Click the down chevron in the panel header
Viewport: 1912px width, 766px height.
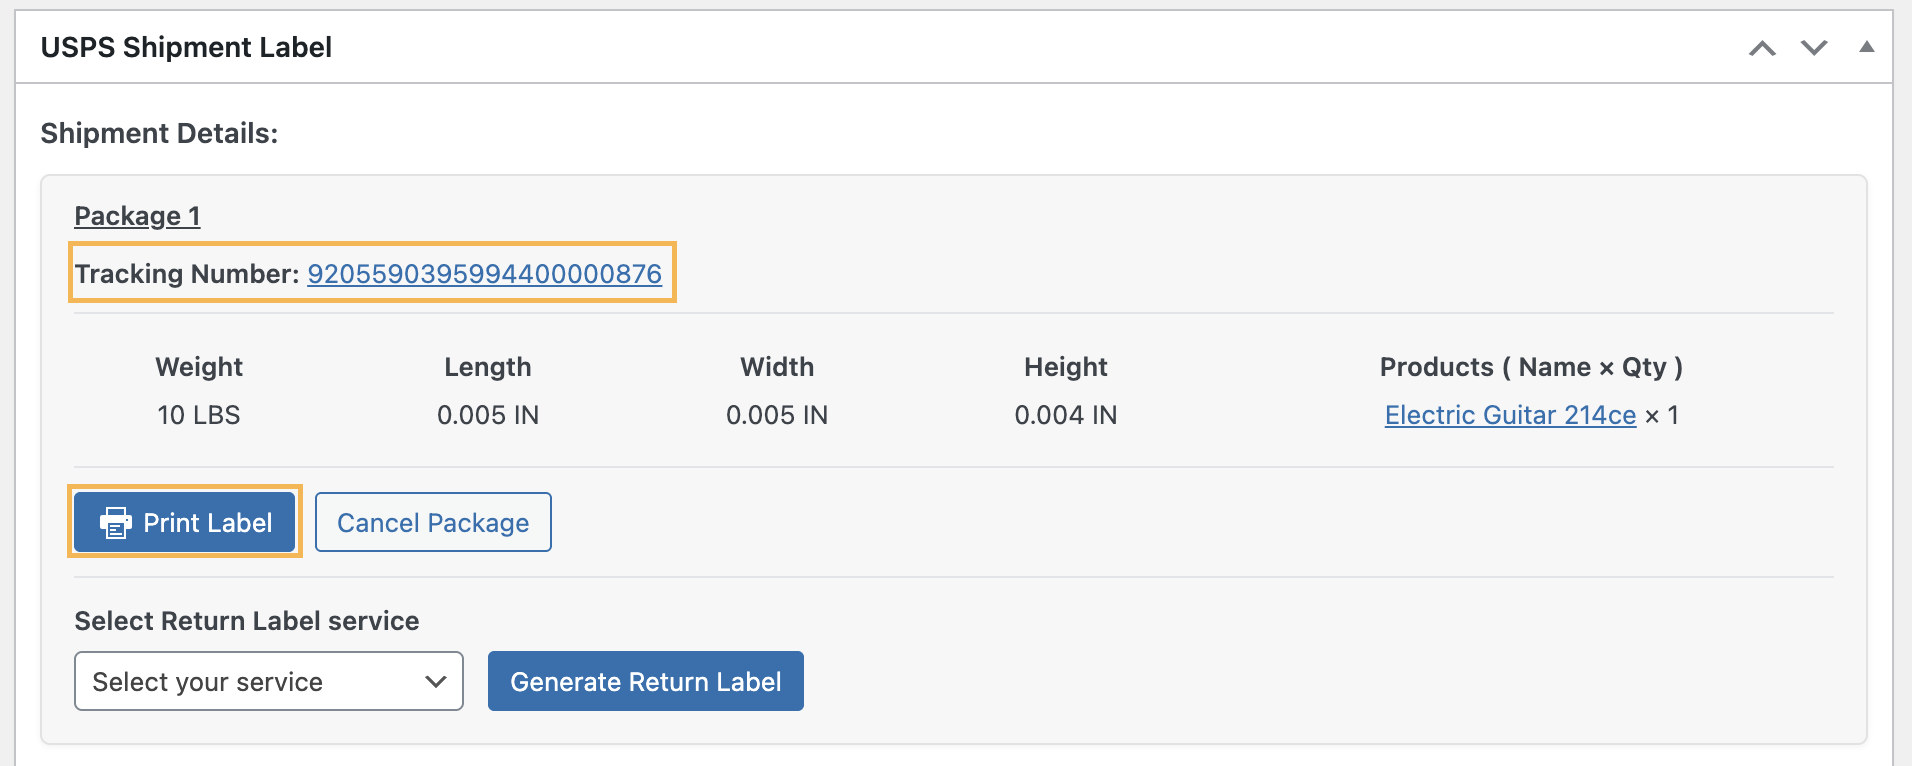click(1814, 46)
